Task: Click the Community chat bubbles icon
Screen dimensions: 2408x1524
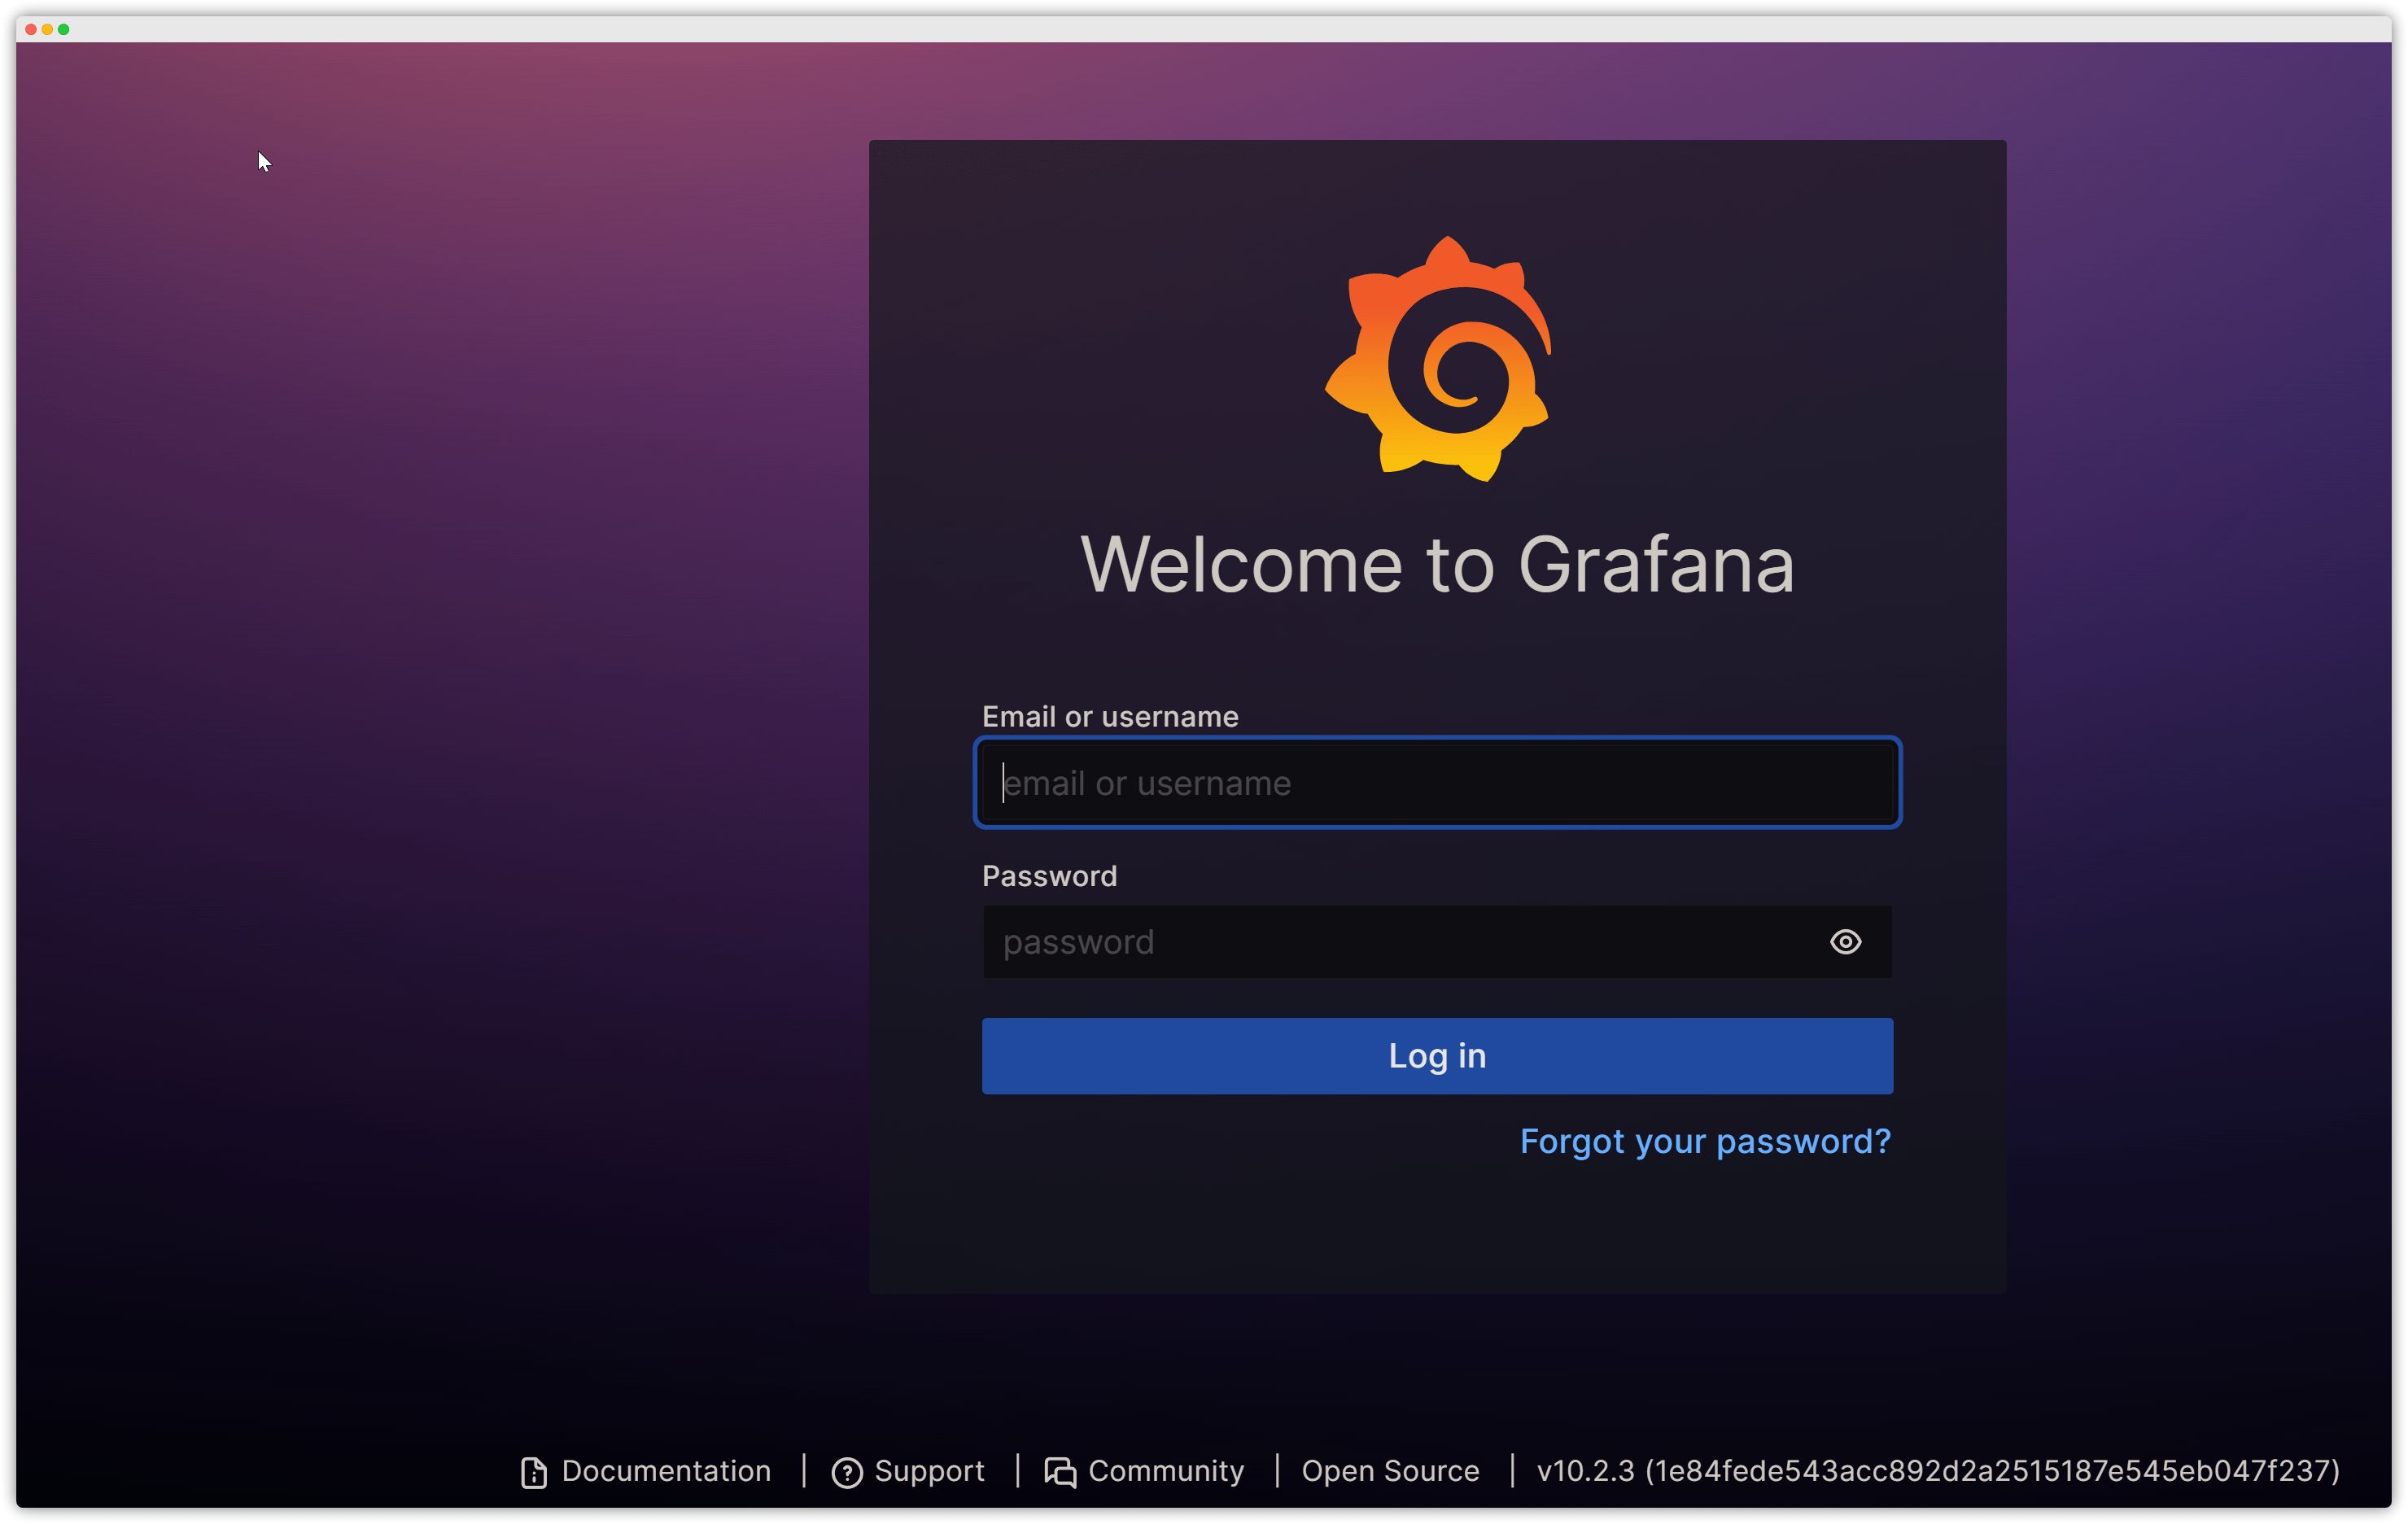Action: click(x=1060, y=1472)
